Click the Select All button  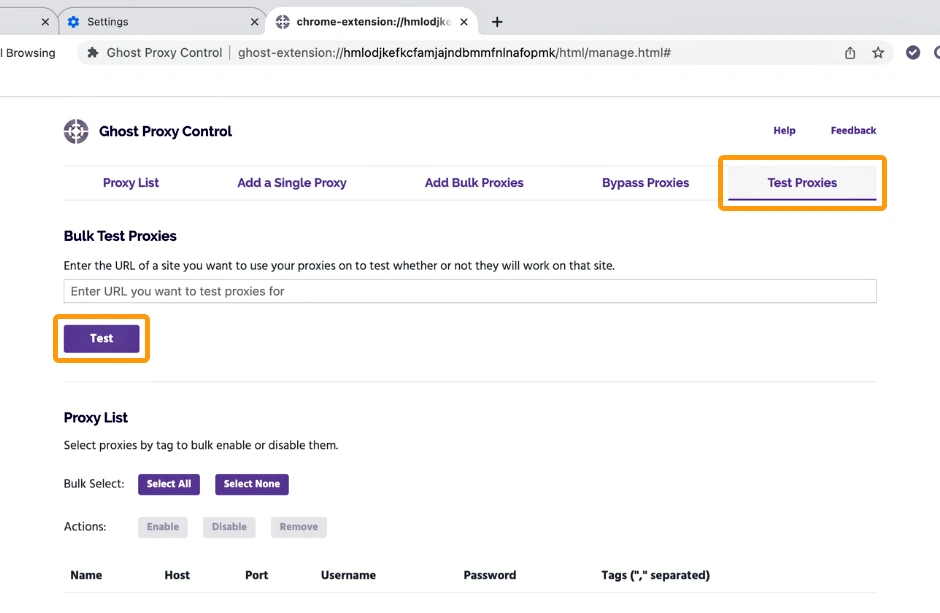click(169, 484)
